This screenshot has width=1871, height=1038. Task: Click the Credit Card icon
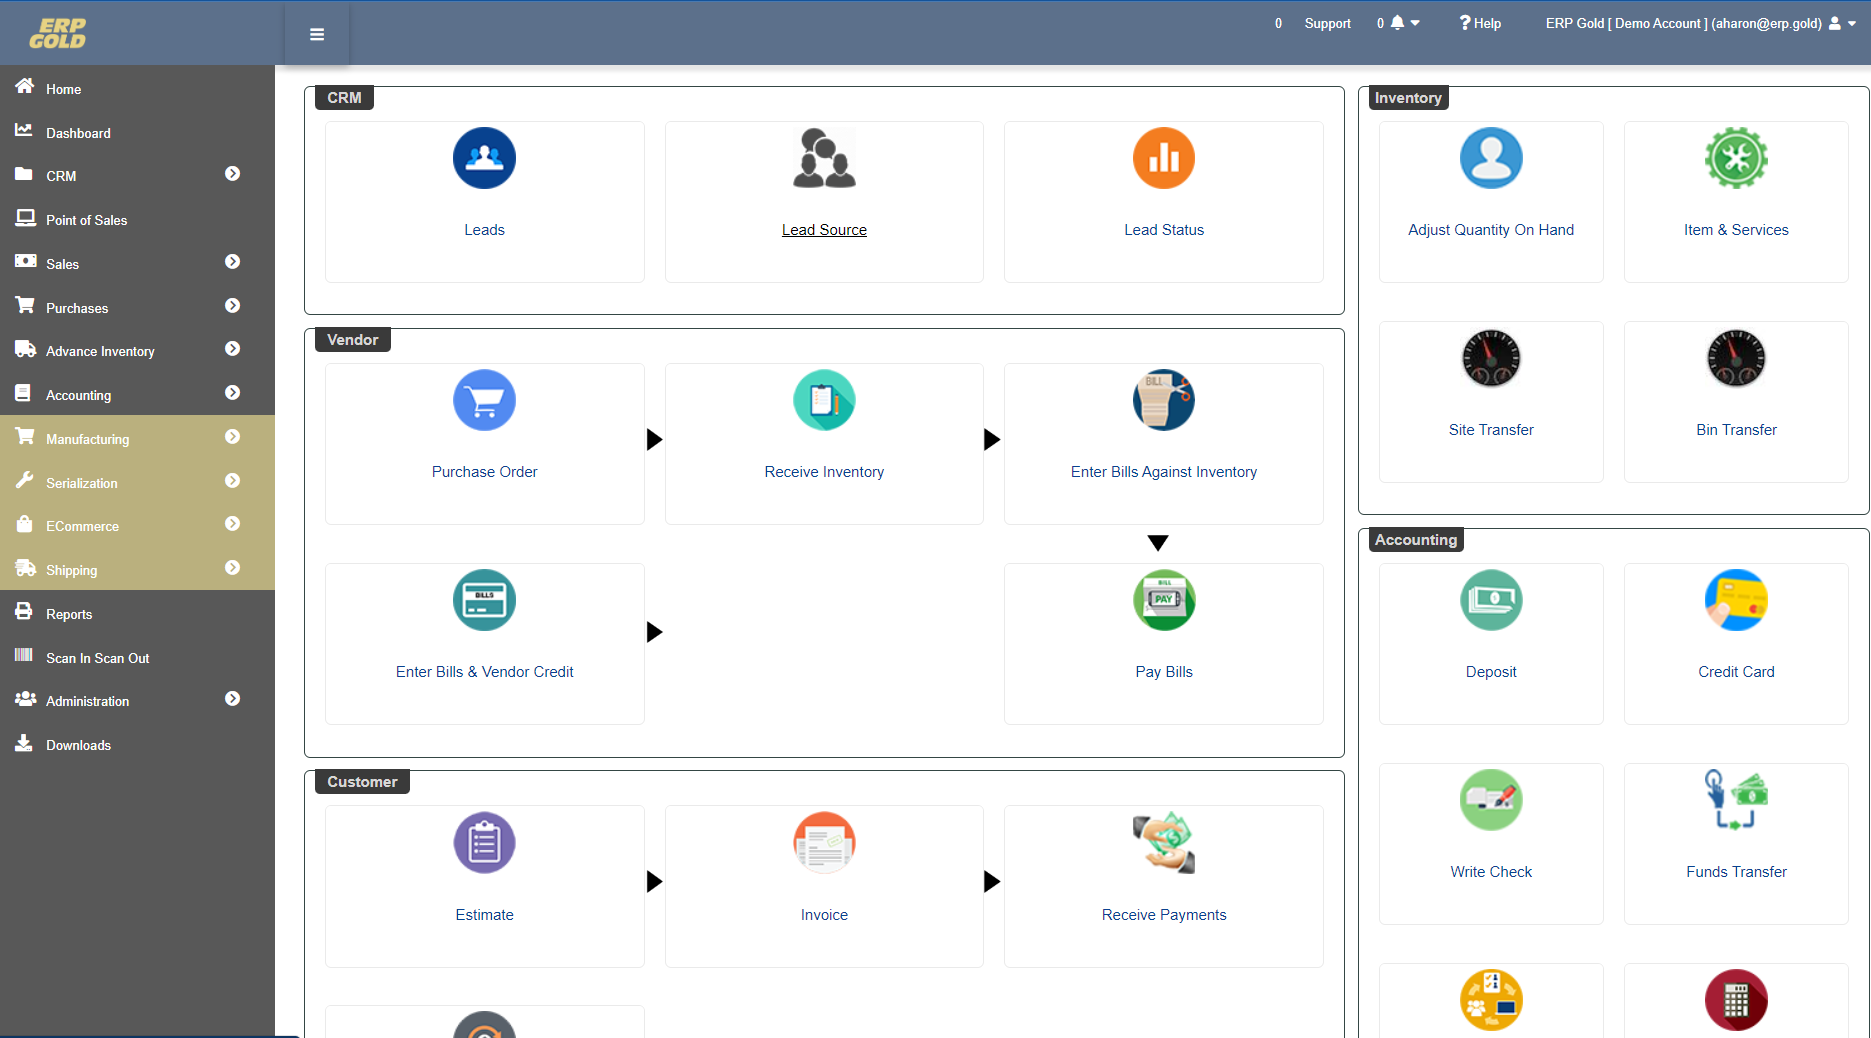(x=1735, y=600)
